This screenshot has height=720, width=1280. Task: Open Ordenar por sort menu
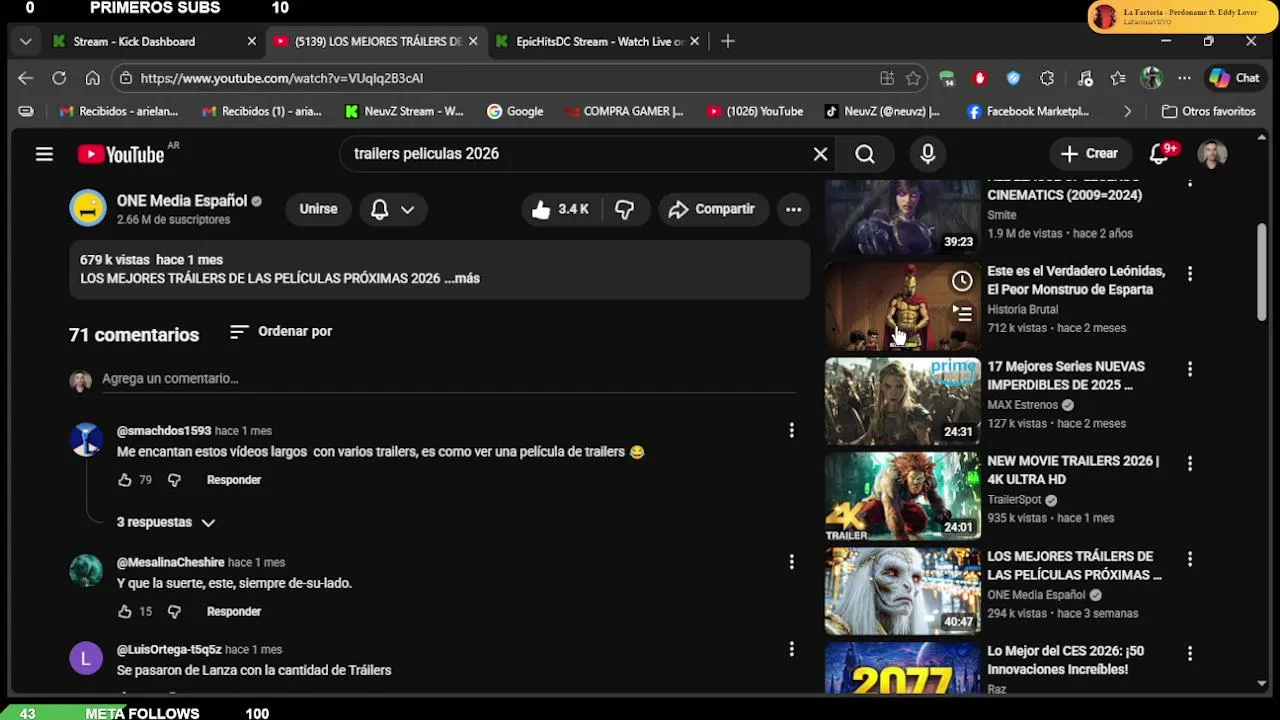click(281, 331)
